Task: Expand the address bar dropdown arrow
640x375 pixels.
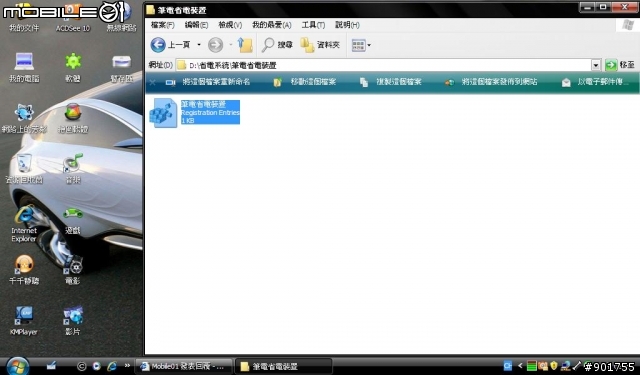Action: (596, 65)
